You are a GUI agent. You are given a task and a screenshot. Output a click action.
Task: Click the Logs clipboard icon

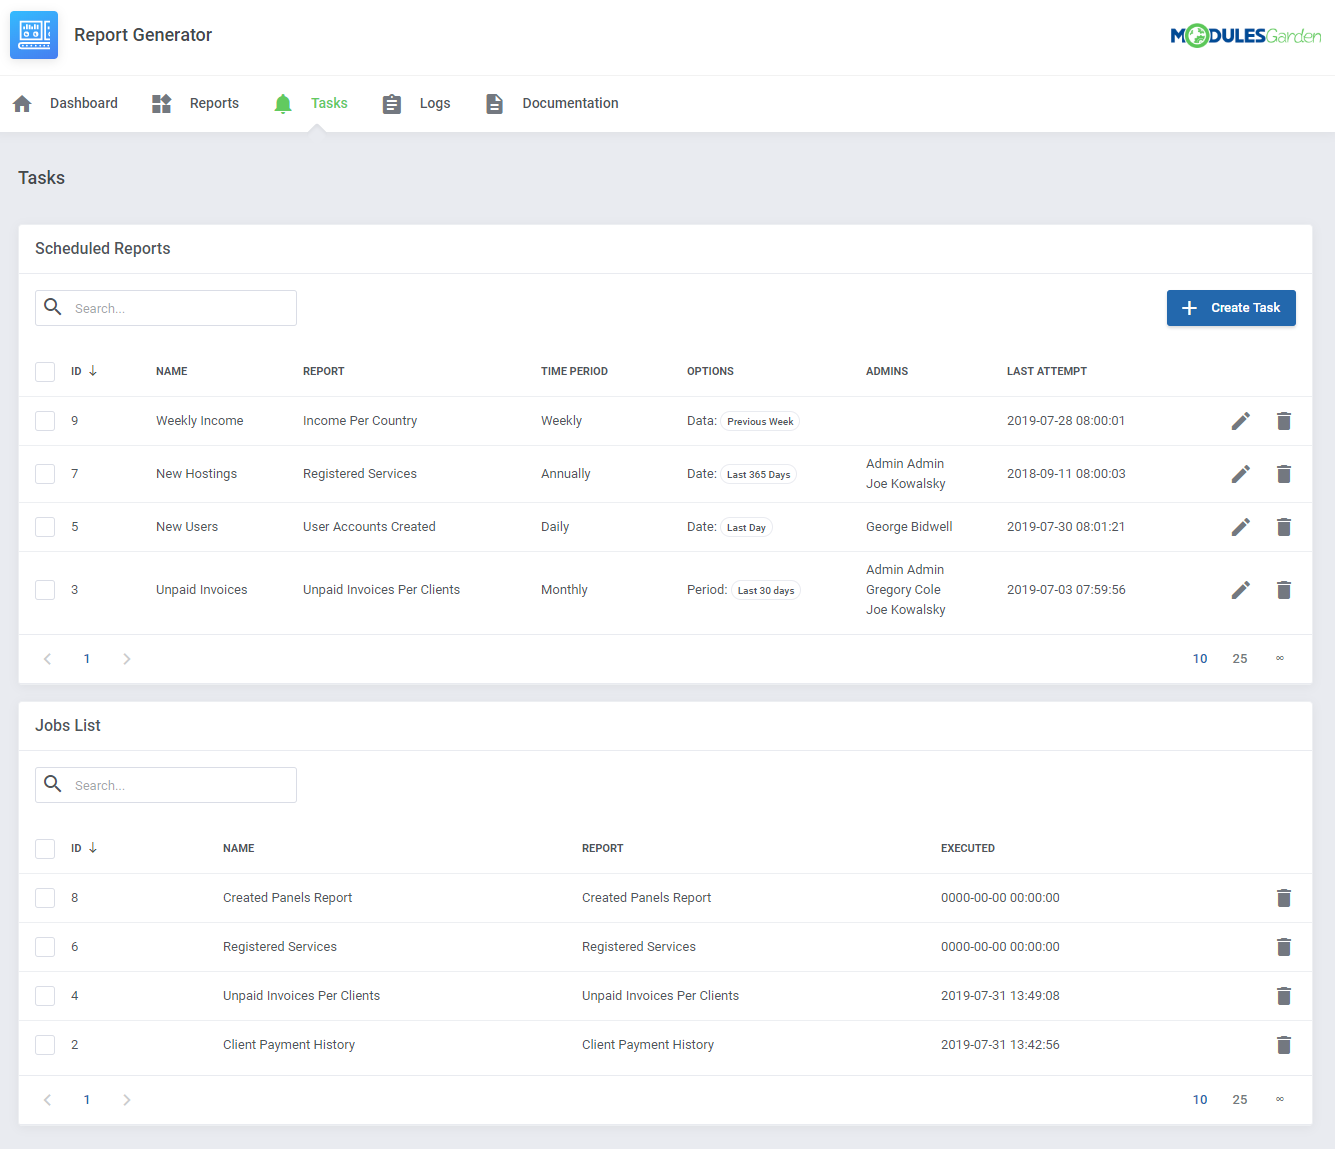pos(391,103)
